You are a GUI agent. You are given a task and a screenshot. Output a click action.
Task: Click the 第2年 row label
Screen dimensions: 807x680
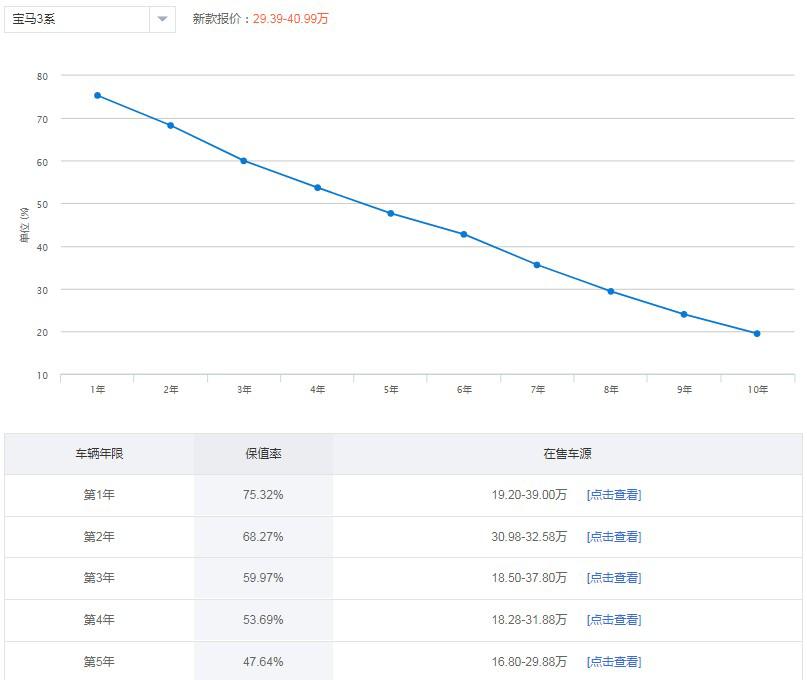99,537
